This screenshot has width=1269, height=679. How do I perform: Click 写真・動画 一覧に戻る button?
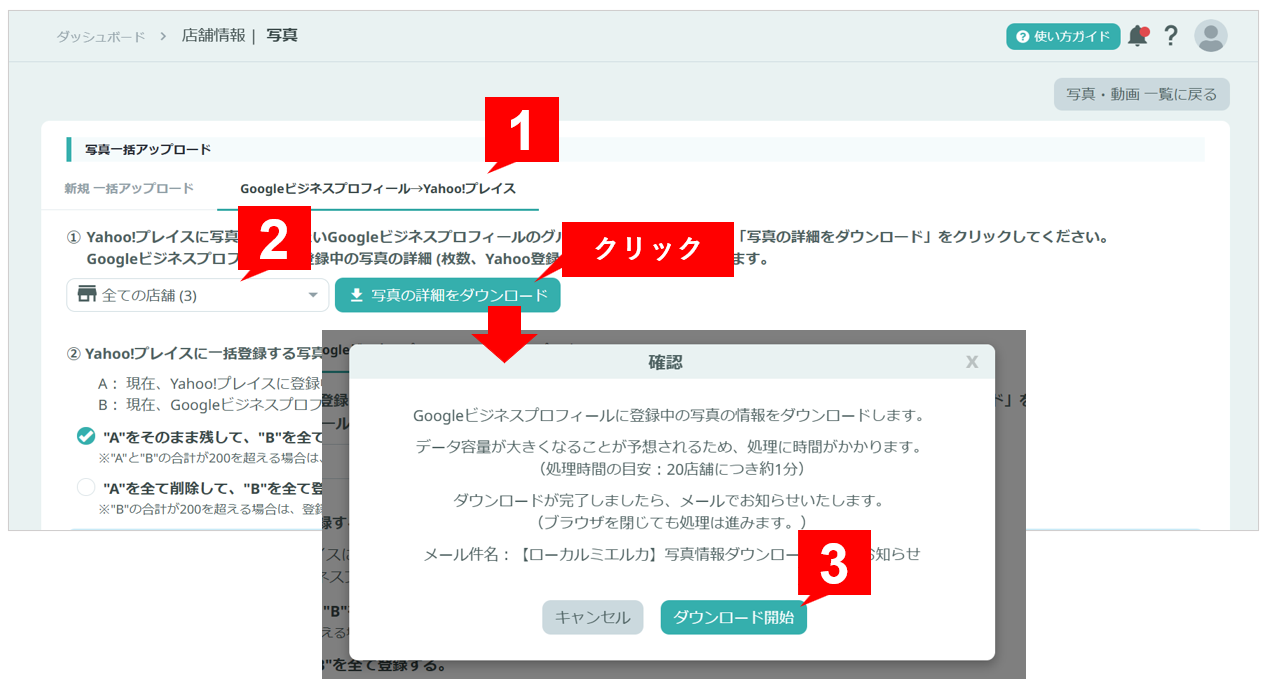(1141, 95)
